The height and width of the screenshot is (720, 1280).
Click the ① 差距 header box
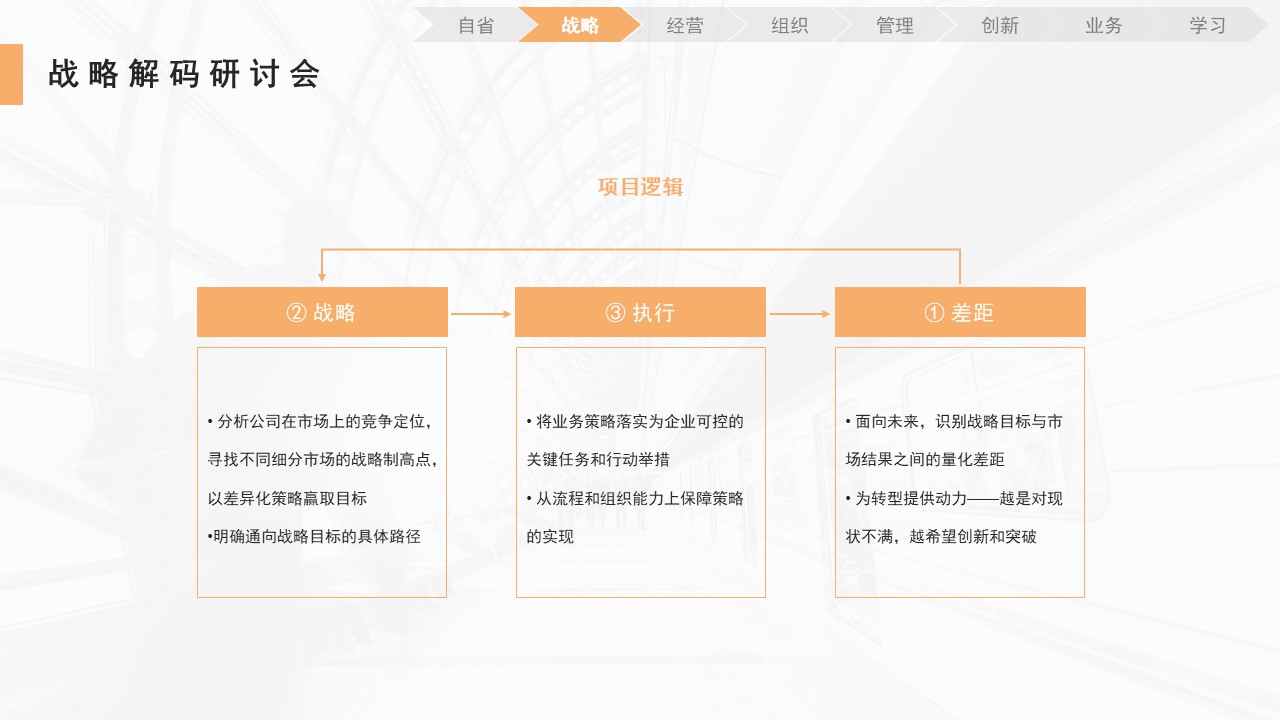(x=960, y=312)
